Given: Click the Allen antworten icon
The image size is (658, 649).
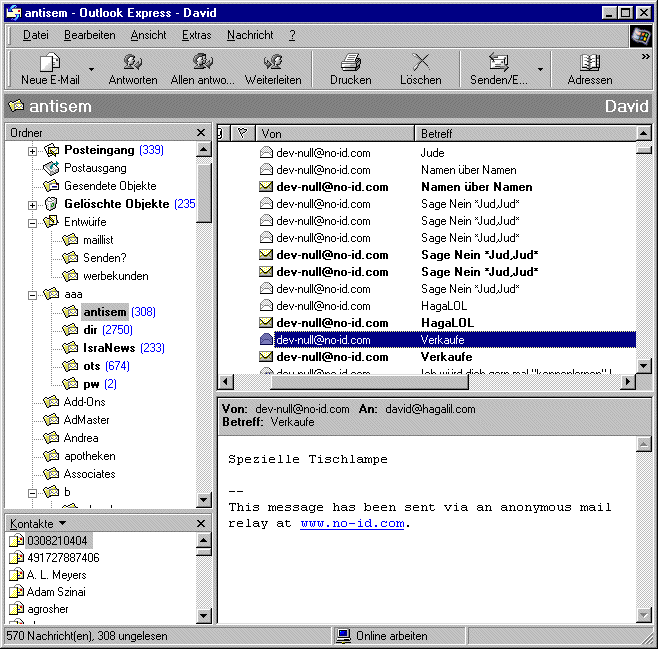Looking at the screenshot, I should coord(203,63).
